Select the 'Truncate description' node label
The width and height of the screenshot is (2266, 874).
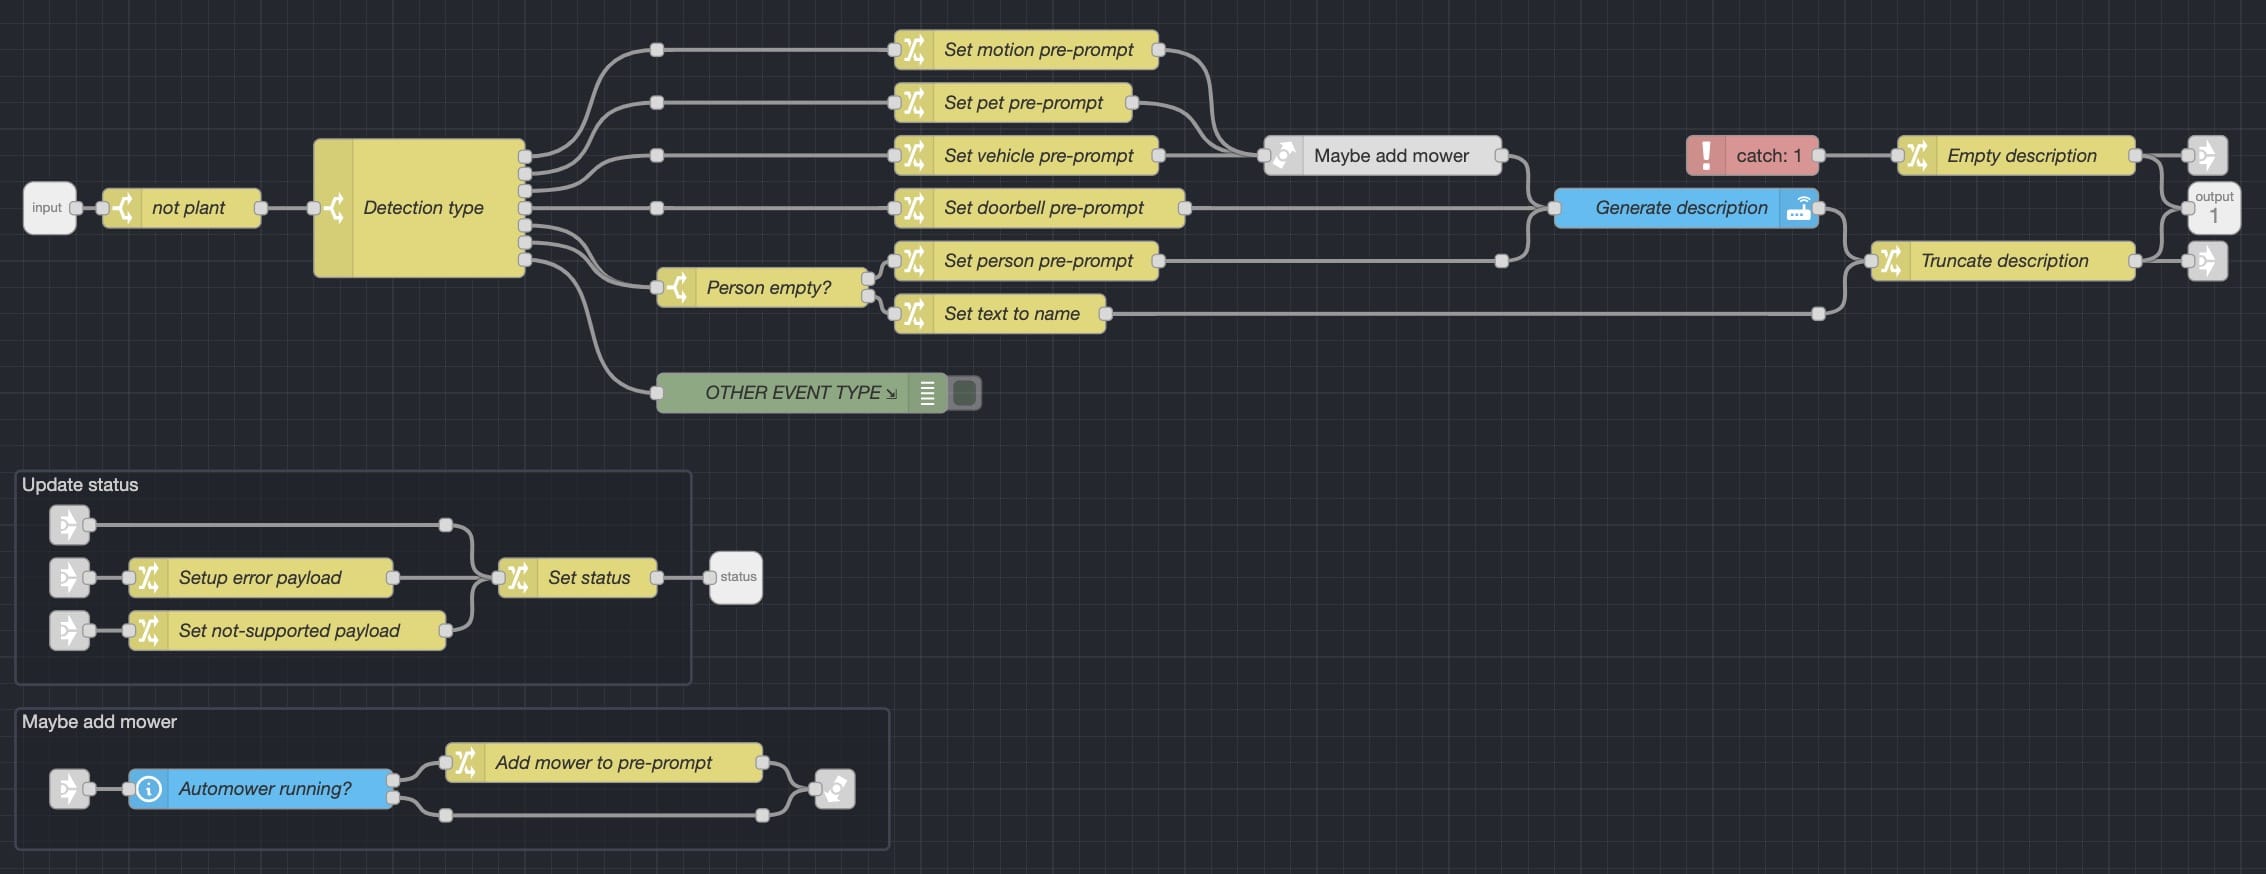click(x=2005, y=261)
